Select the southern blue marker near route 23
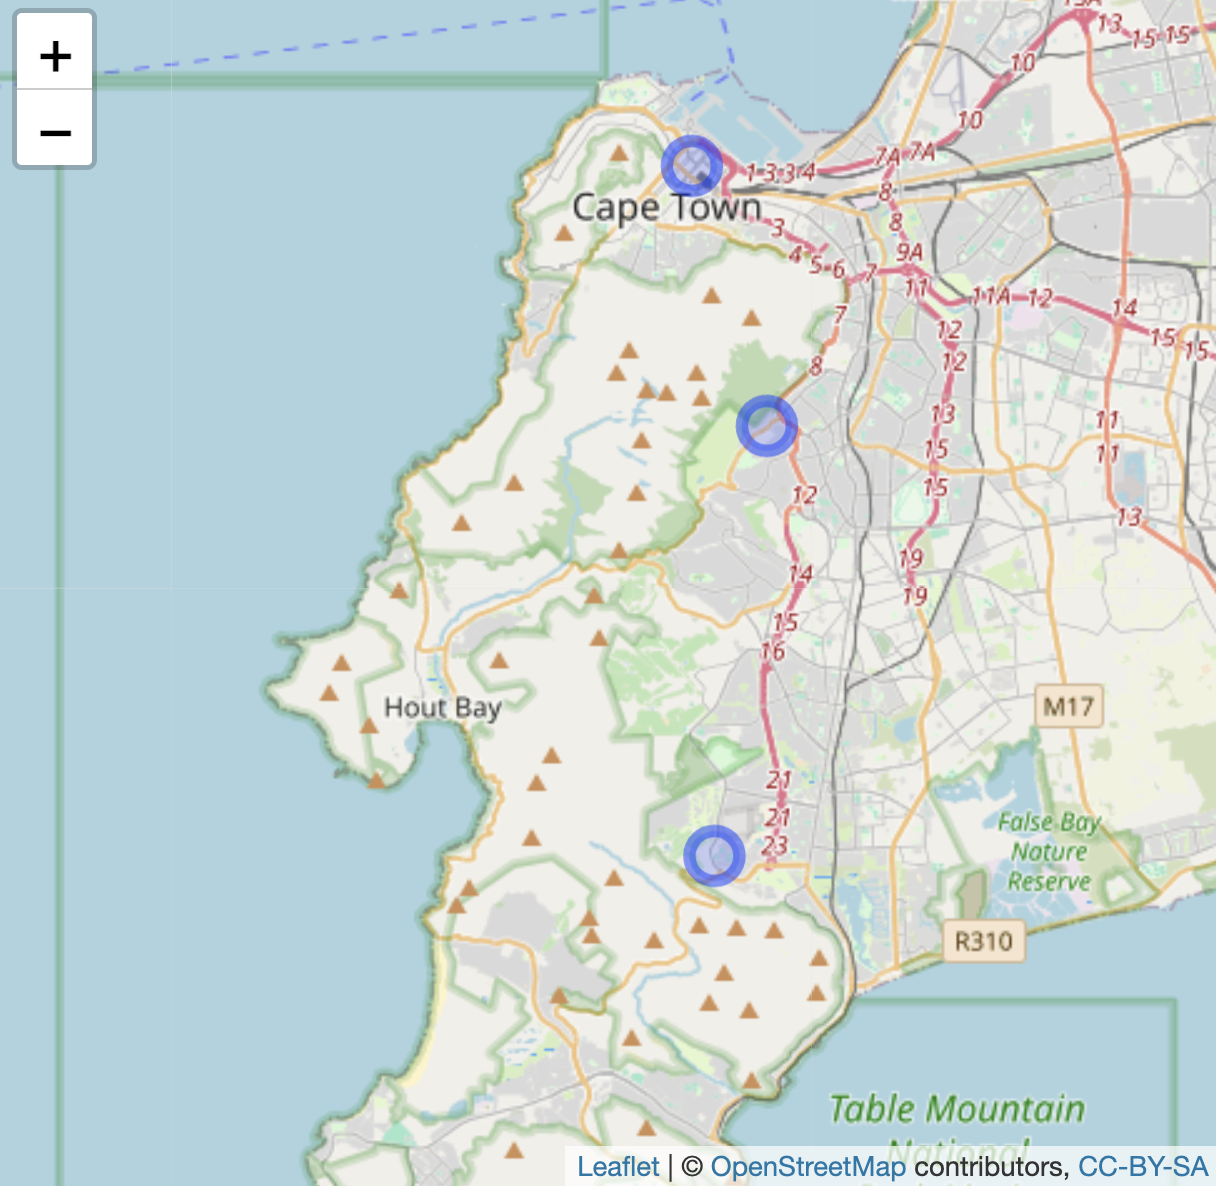1216x1186 pixels. point(713,854)
